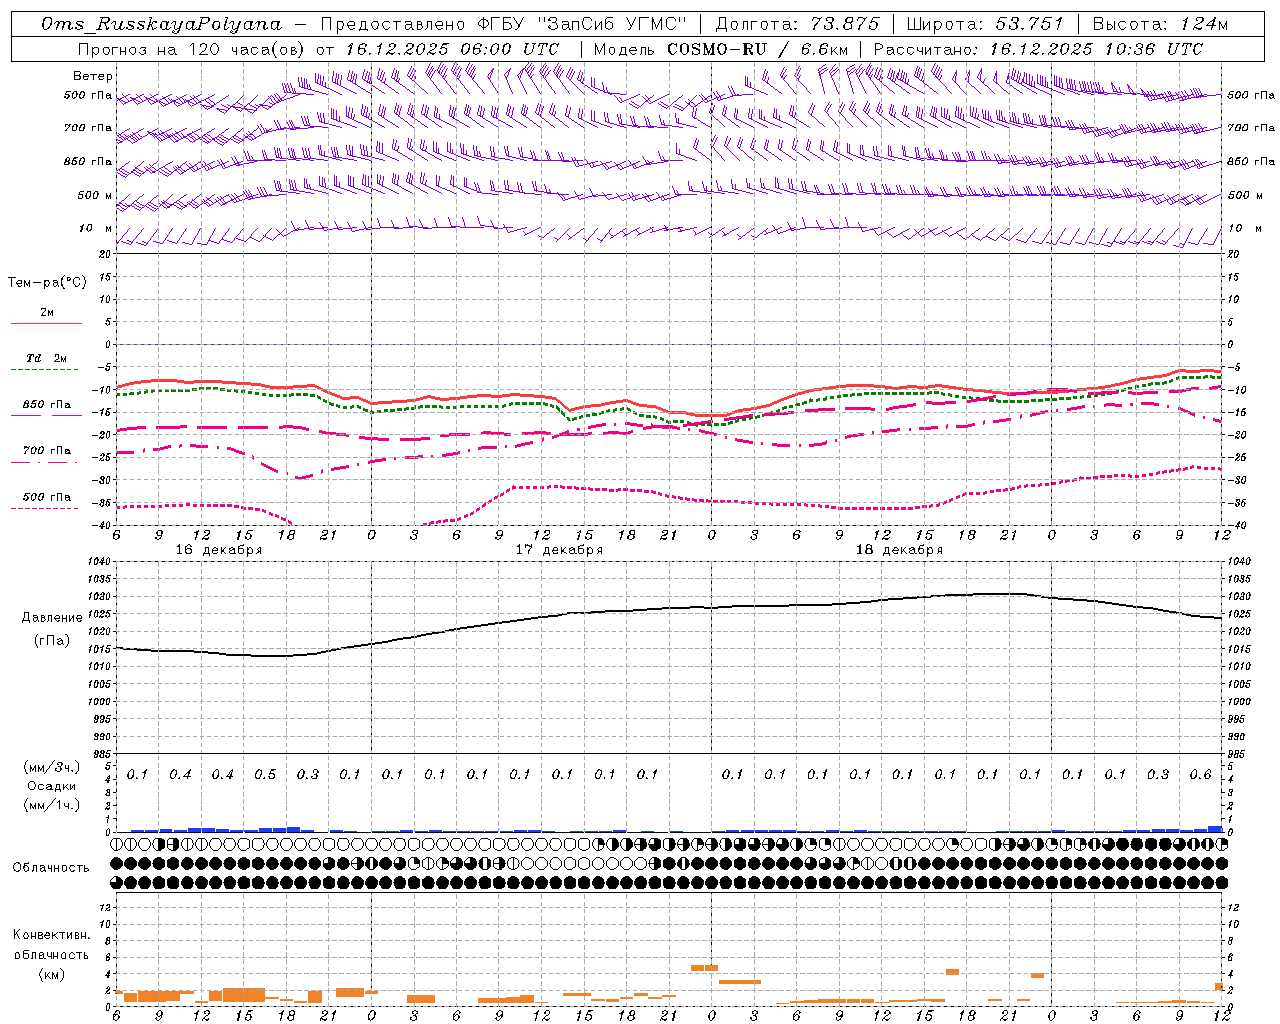Select the forecast line Прогноз на 120 часа(ов)
This screenshot has width=1280, height=1024.
193,49
